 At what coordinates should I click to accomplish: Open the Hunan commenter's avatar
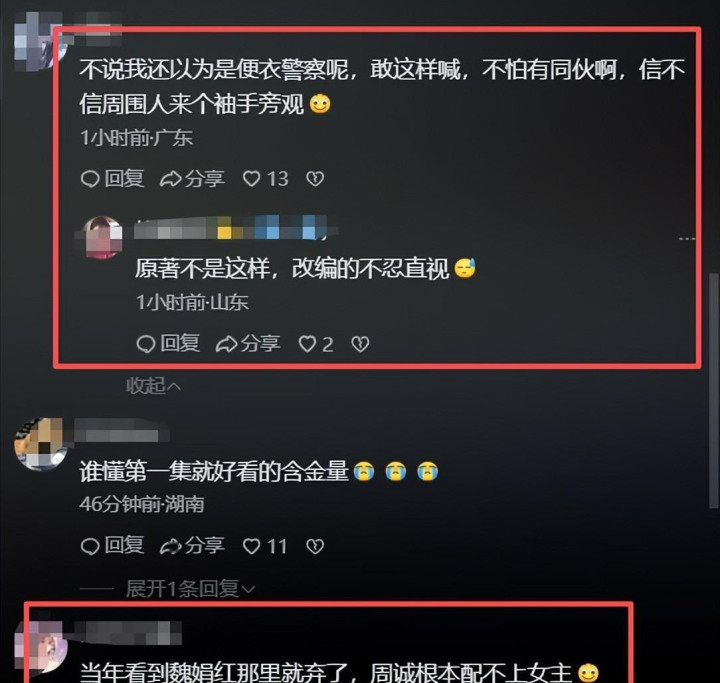coord(40,444)
